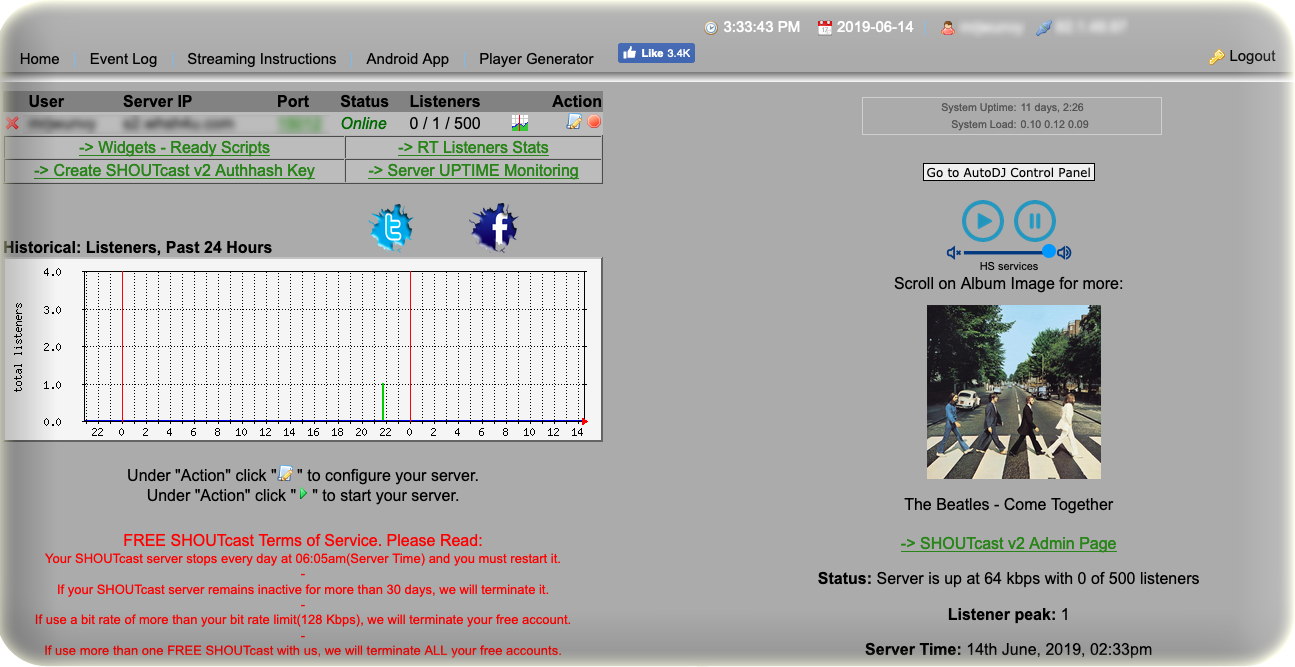Click the Server IP column header
This screenshot has height=667, width=1295.
click(x=157, y=101)
